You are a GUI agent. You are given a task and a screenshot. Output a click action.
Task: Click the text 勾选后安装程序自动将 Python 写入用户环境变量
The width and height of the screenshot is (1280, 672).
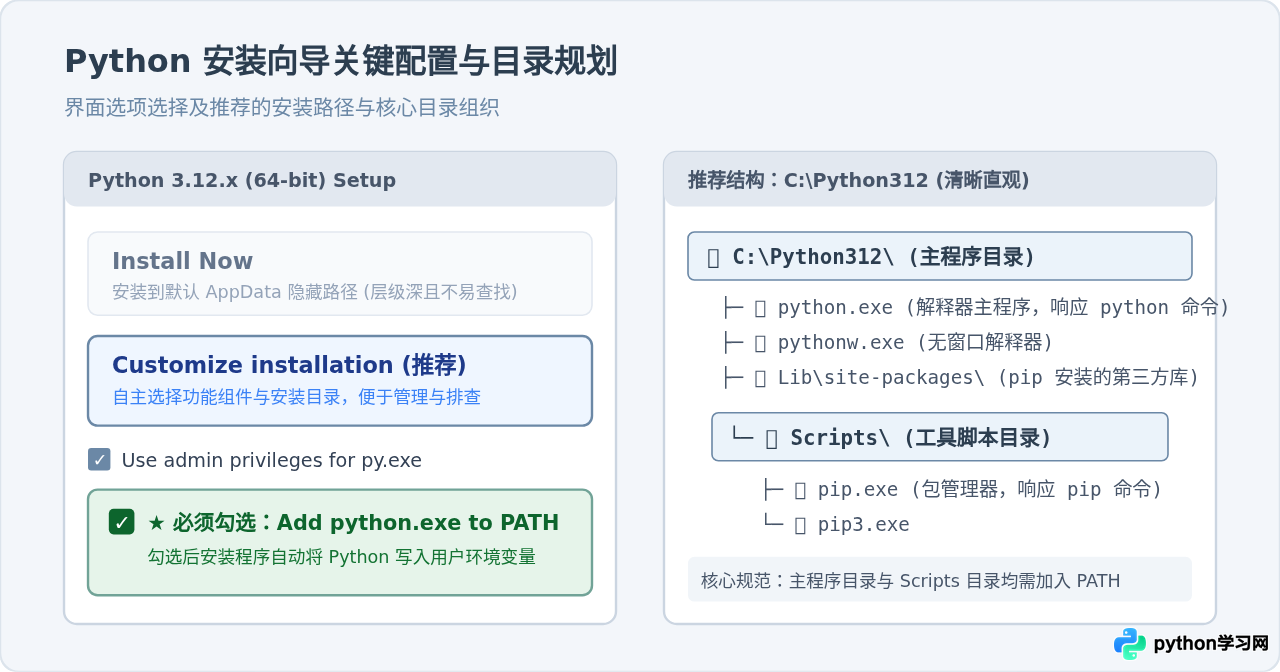tap(342, 557)
